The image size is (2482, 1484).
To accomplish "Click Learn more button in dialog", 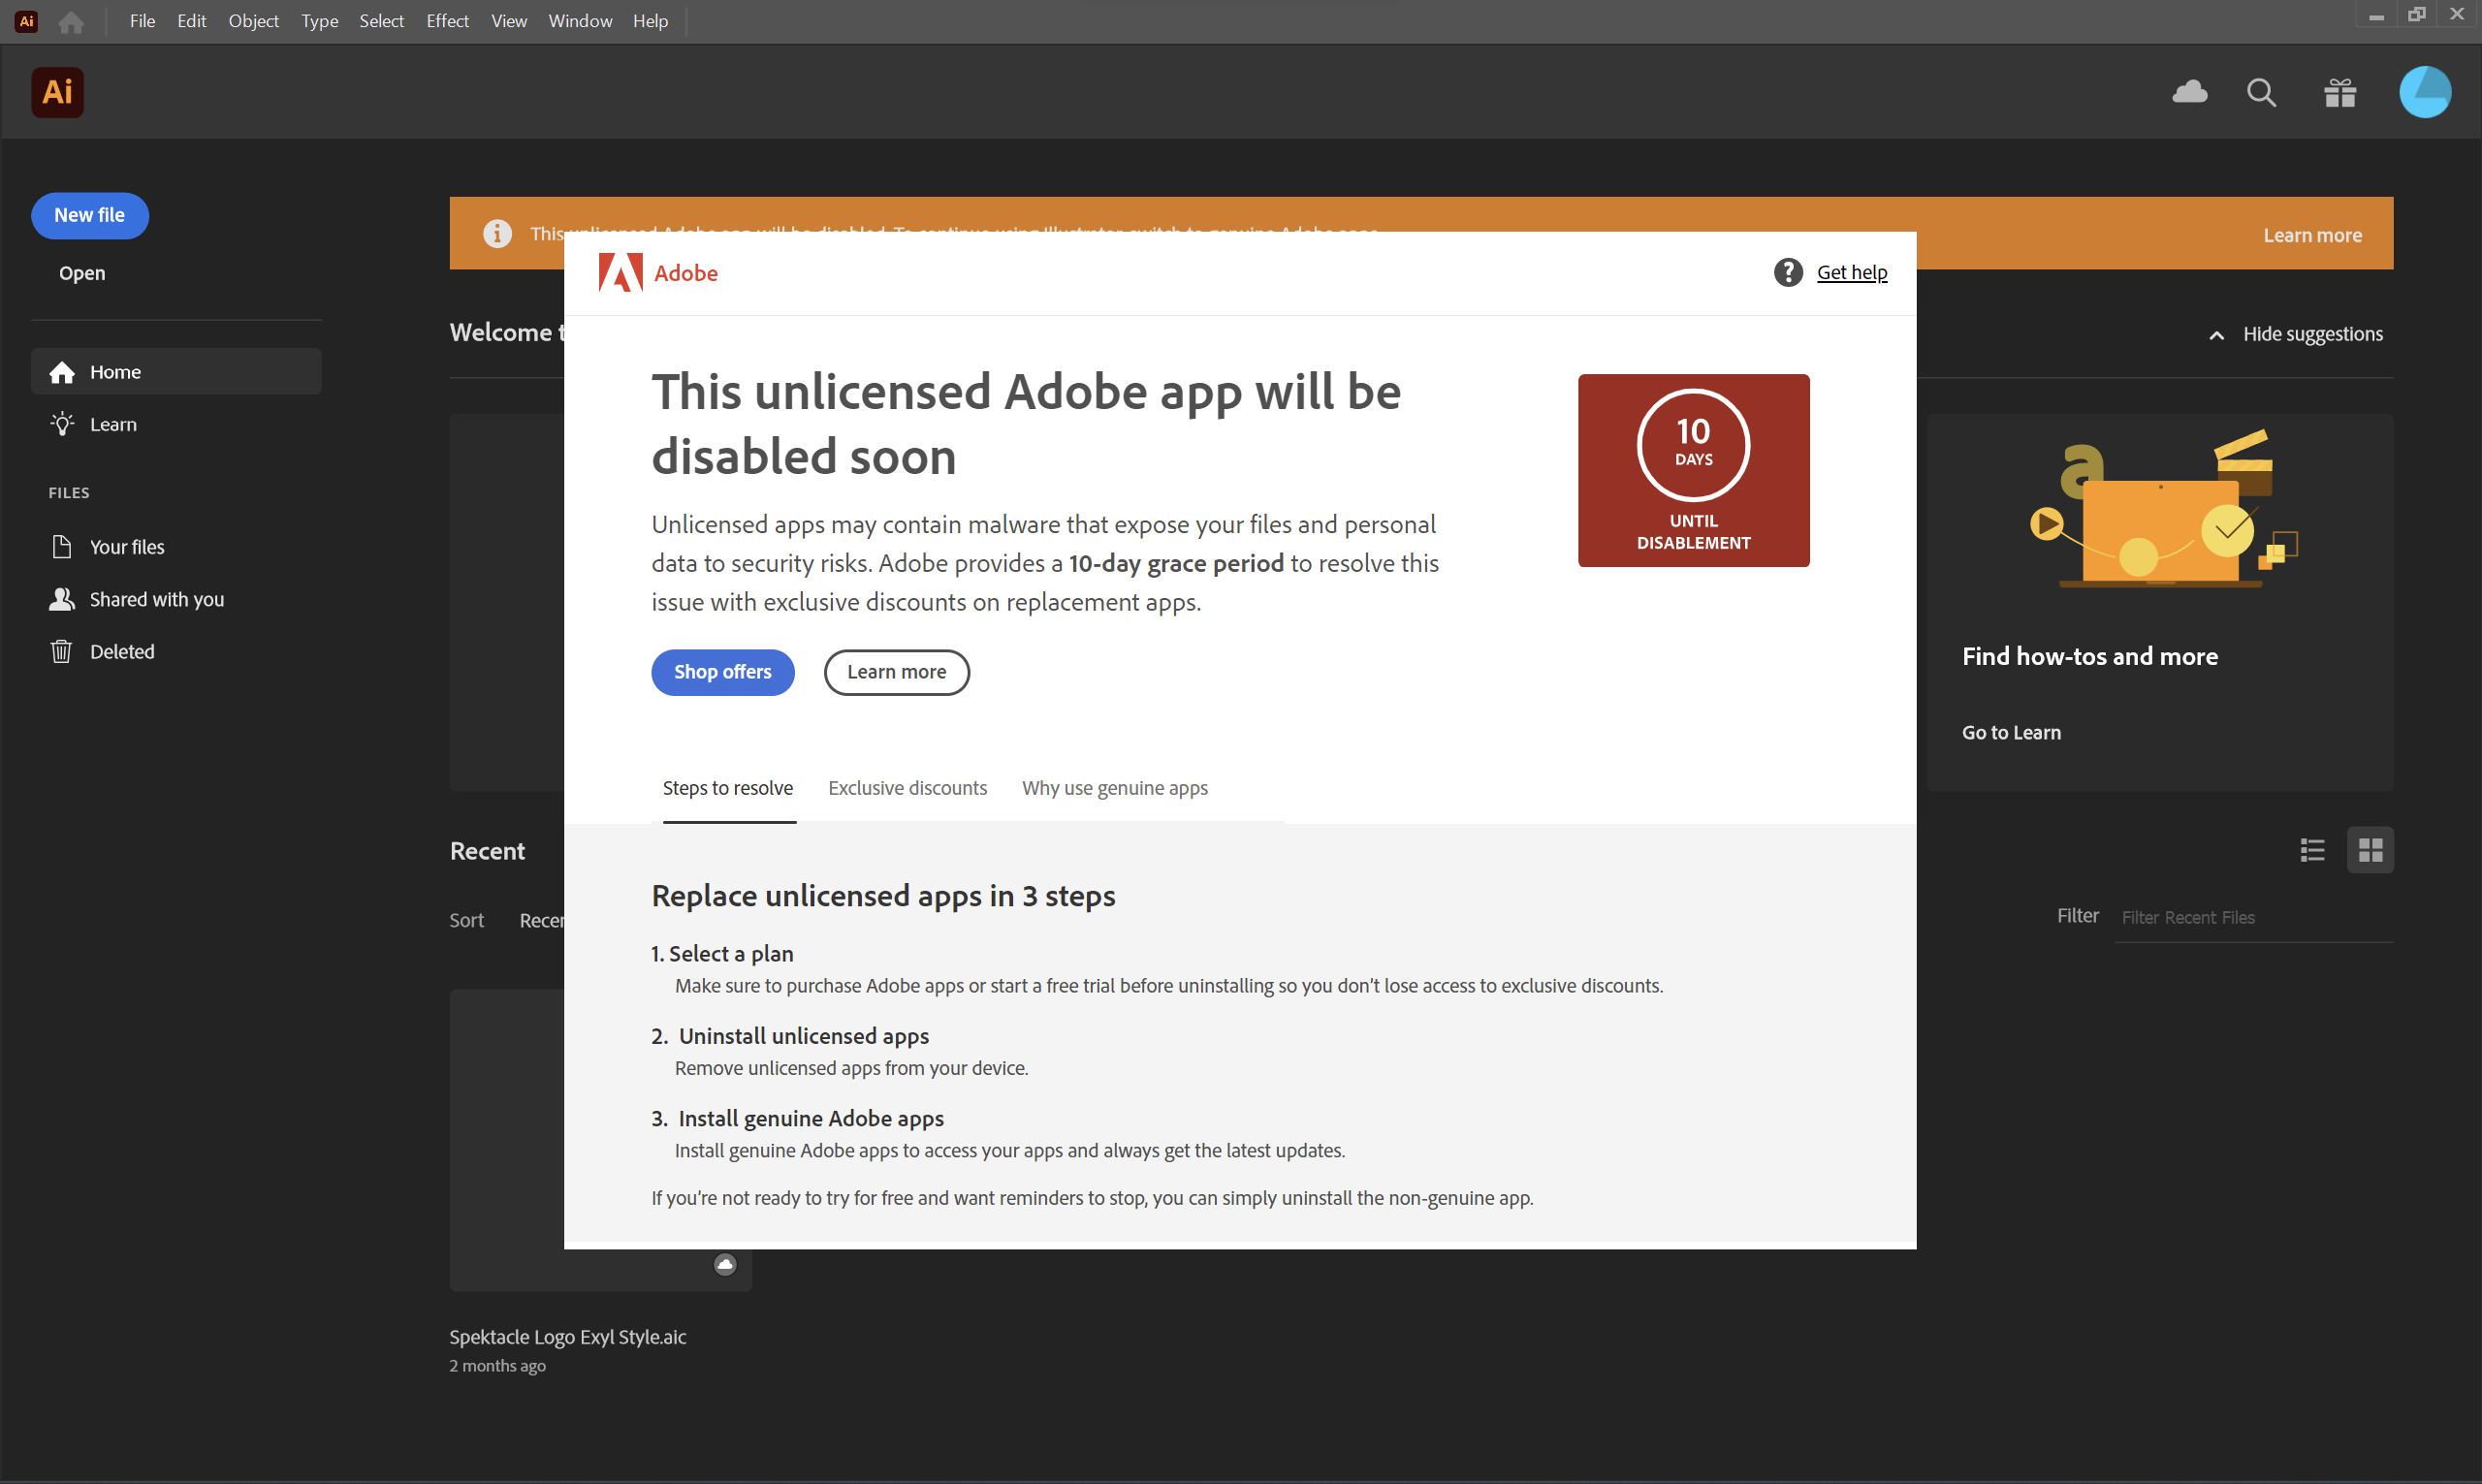I will 896,672.
